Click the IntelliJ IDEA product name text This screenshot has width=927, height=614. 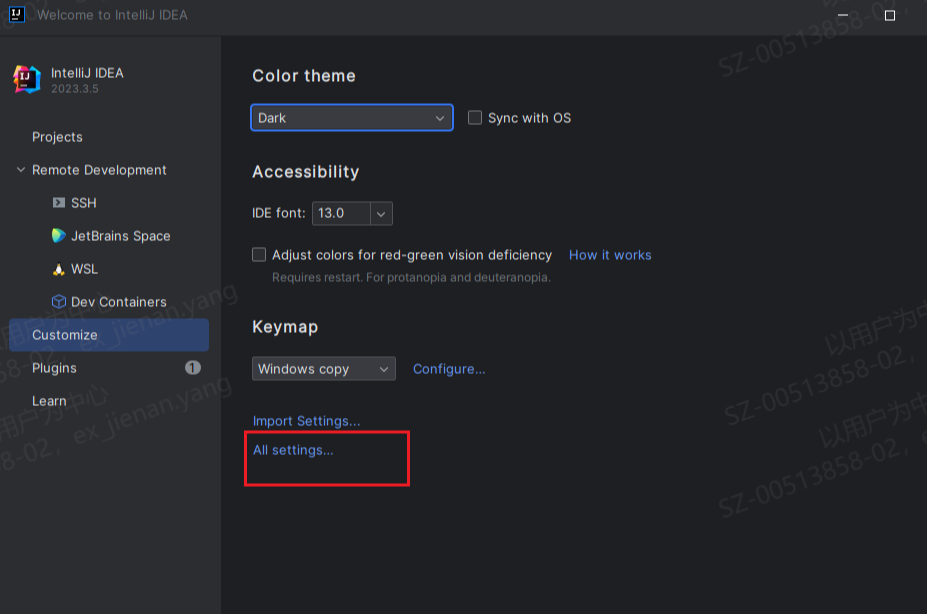[87, 73]
